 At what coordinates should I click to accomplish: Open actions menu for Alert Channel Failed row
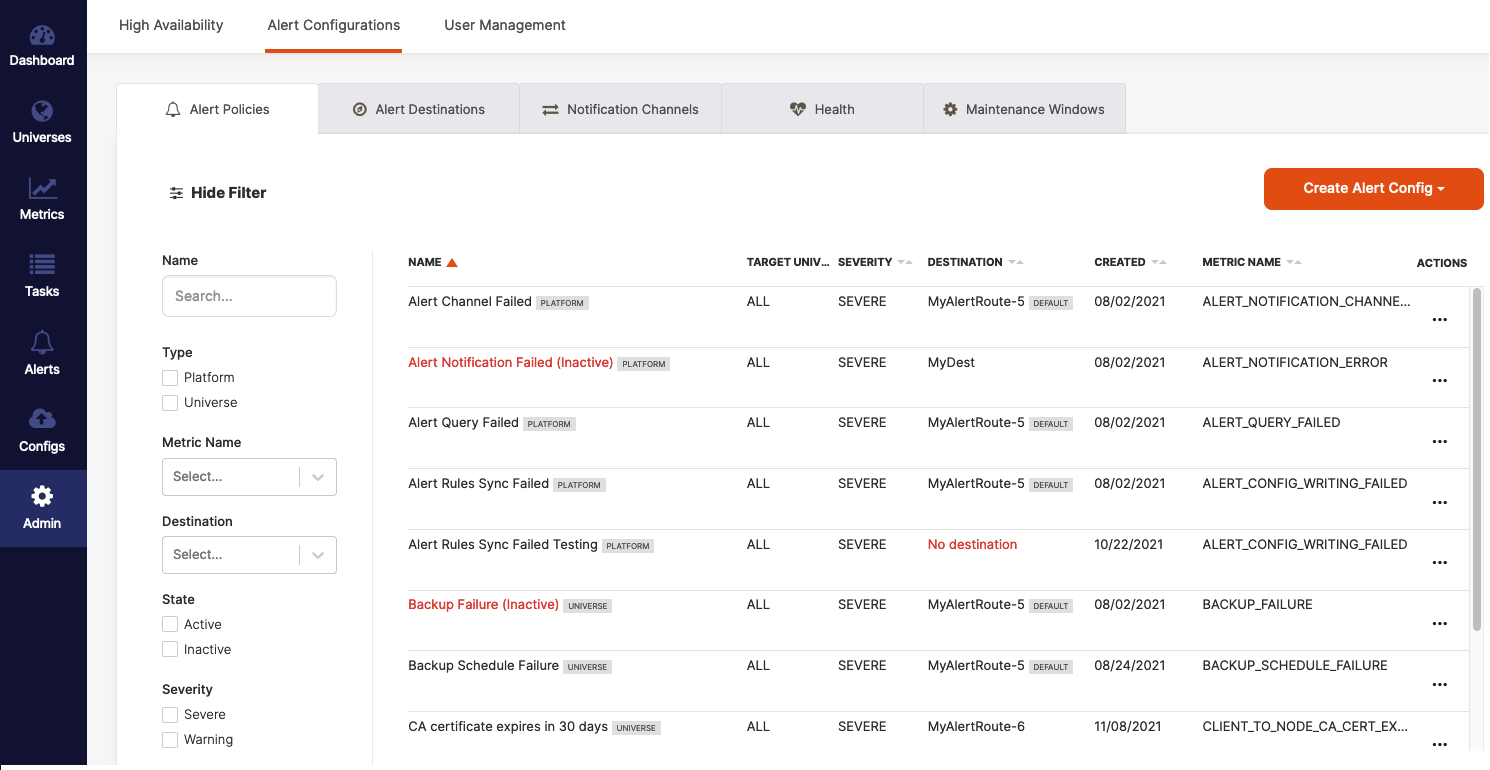1440,319
